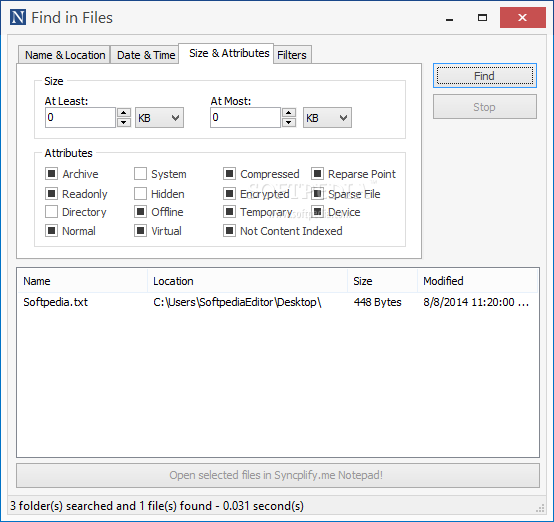
Task: Grab the window resize grip corner
Action: (x=540, y=508)
